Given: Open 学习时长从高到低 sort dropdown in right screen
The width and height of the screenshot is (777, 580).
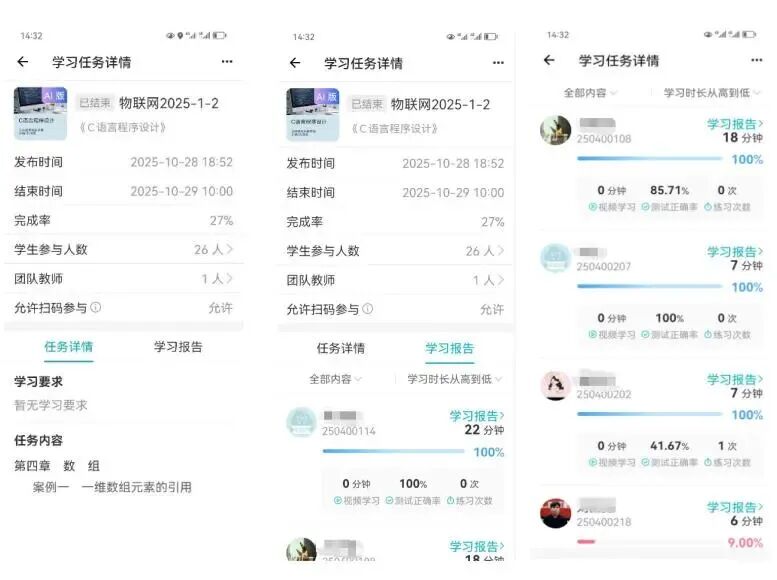Looking at the screenshot, I should (712, 93).
